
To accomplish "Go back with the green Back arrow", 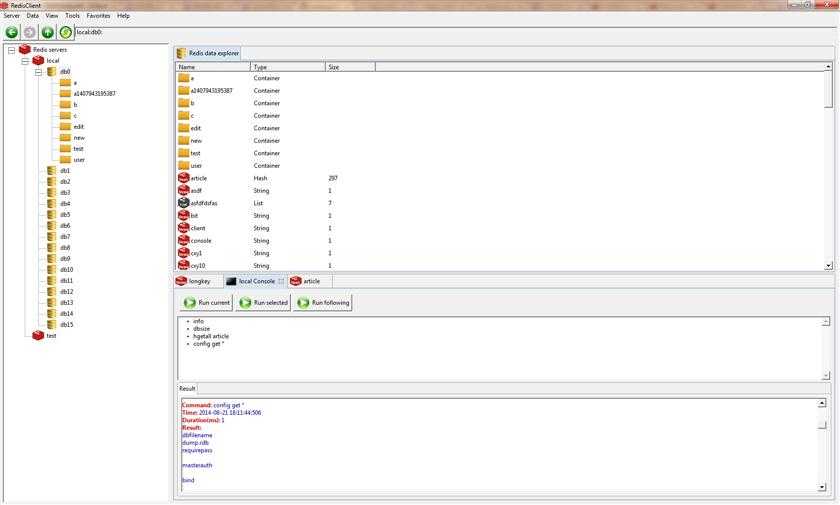I will click(x=12, y=32).
